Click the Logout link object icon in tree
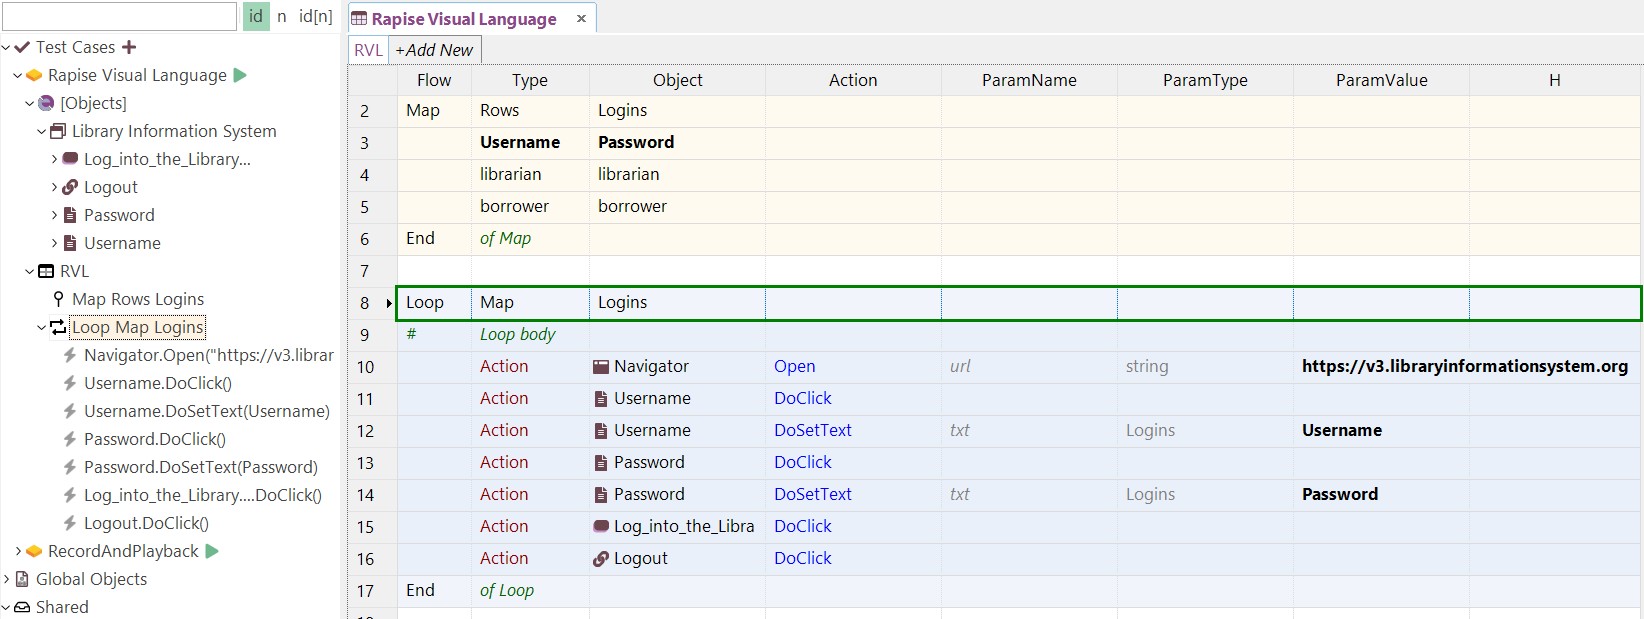The image size is (1644, 619). point(70,187)
